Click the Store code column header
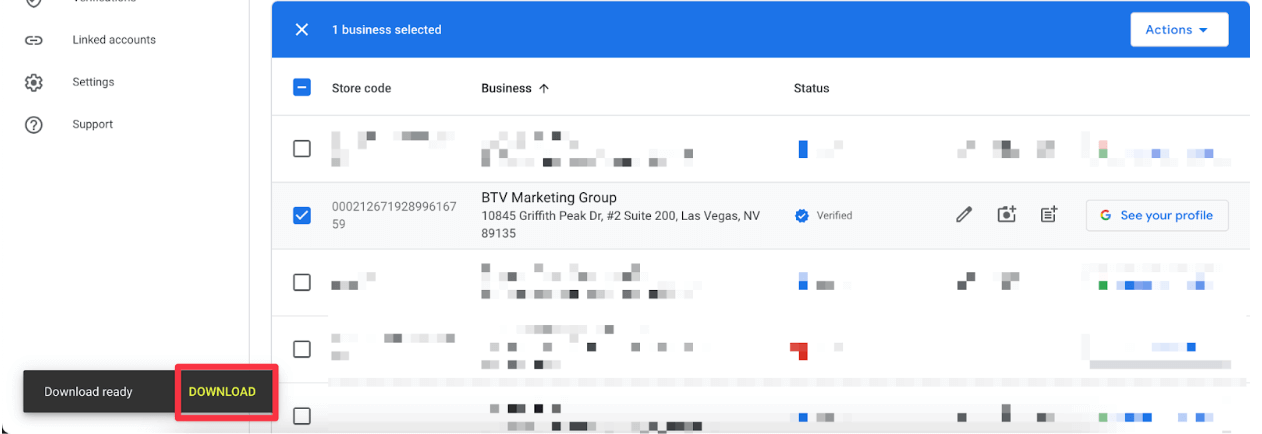The image size is (1262, 434). (x=361, y=88)
